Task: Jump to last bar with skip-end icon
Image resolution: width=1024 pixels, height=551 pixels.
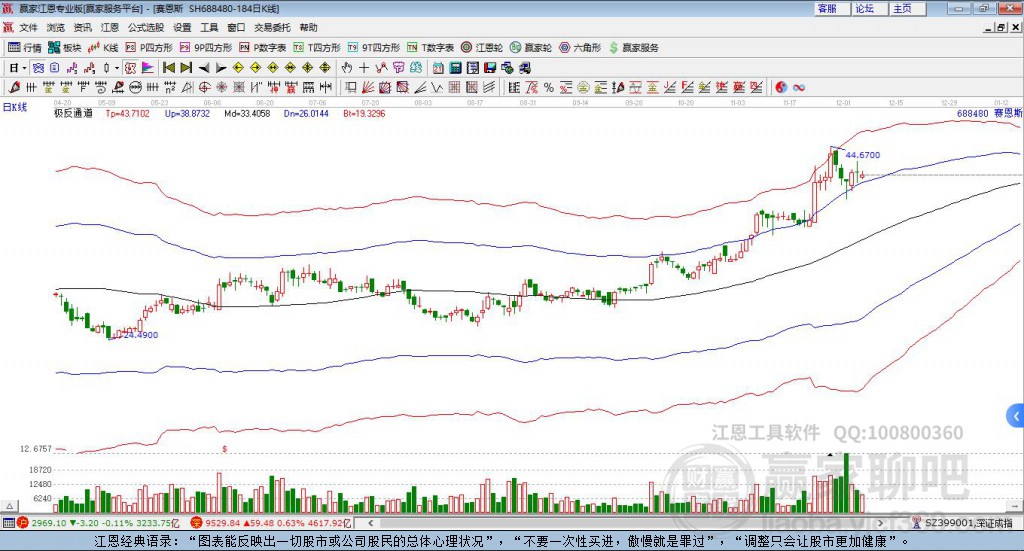Action: pyautogui.click(x=186, y=68)
